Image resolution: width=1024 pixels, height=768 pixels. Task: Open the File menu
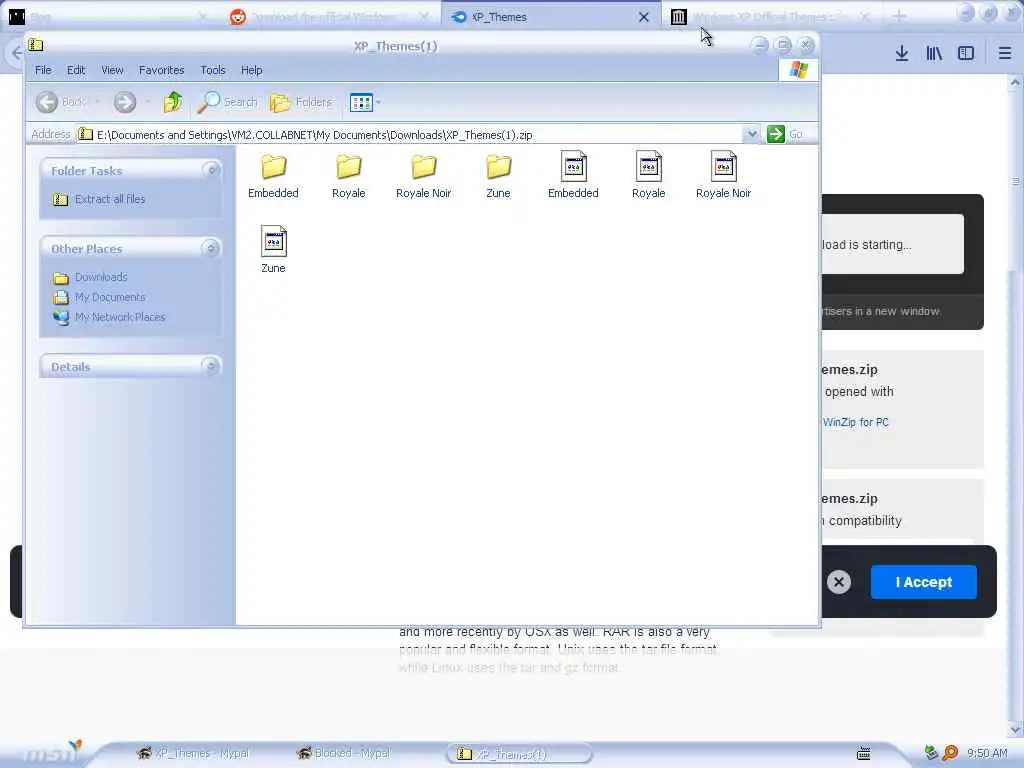pos(43,70)
